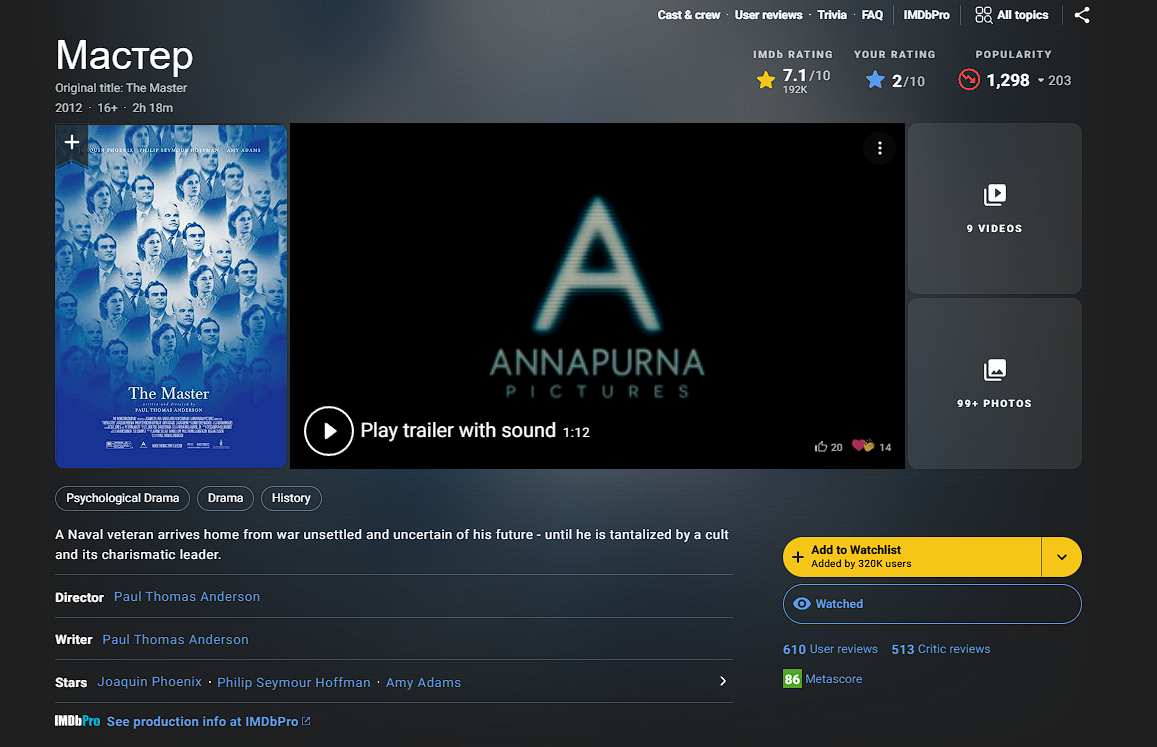
Task: Open the trailer three-dot options menu
Action: click(x=880, y=148)
